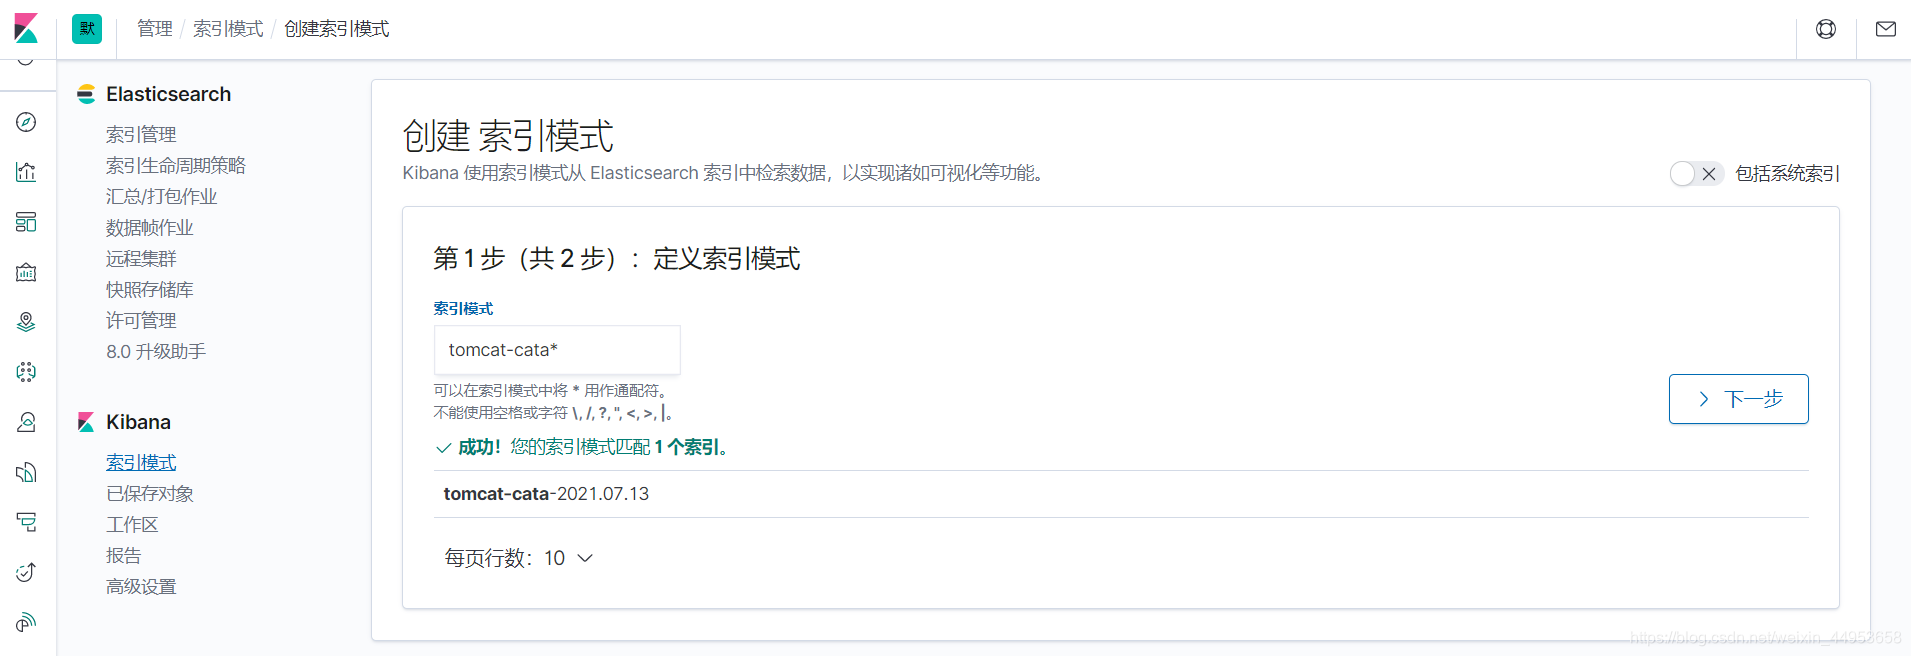Click the green space selector badge
Viewport: 1911px width, 656px height.
[87, 29]
